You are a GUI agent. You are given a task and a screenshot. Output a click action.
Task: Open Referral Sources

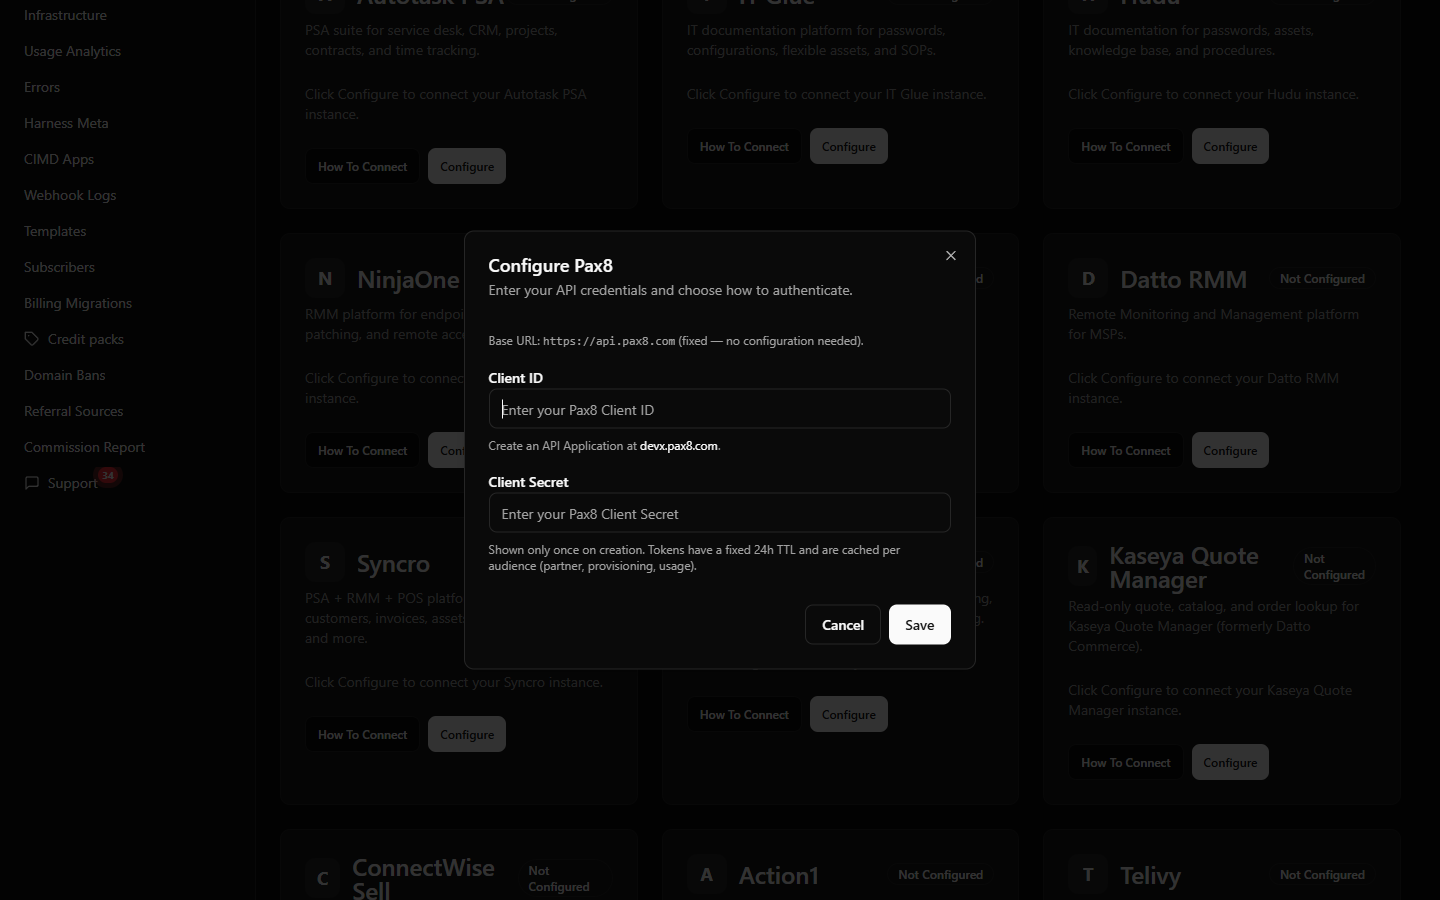[73, 411]
